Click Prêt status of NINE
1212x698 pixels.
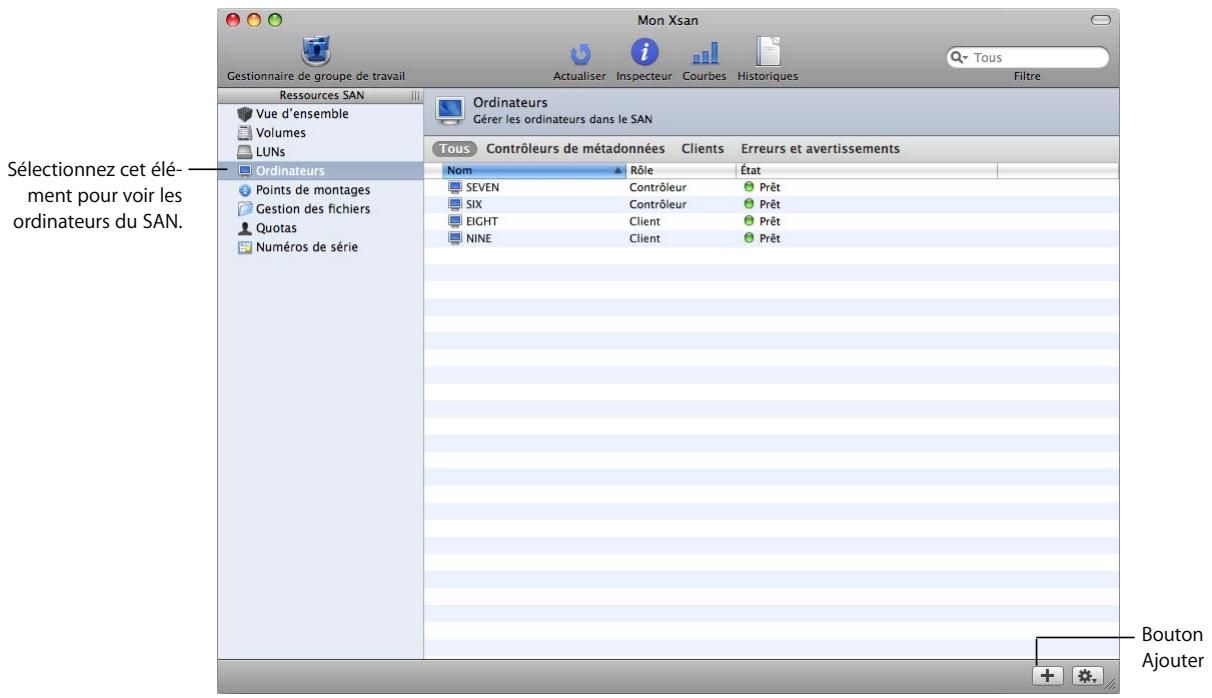[761, 238]
